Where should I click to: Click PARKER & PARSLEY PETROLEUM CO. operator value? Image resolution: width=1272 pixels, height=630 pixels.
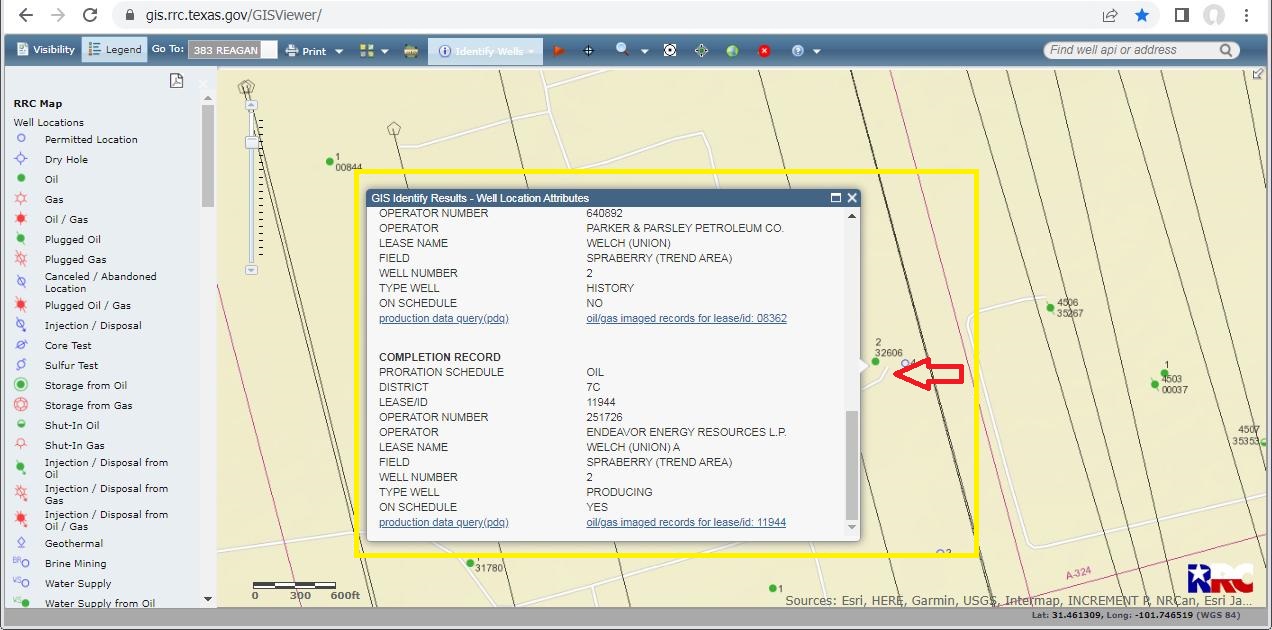coord(685,228)
